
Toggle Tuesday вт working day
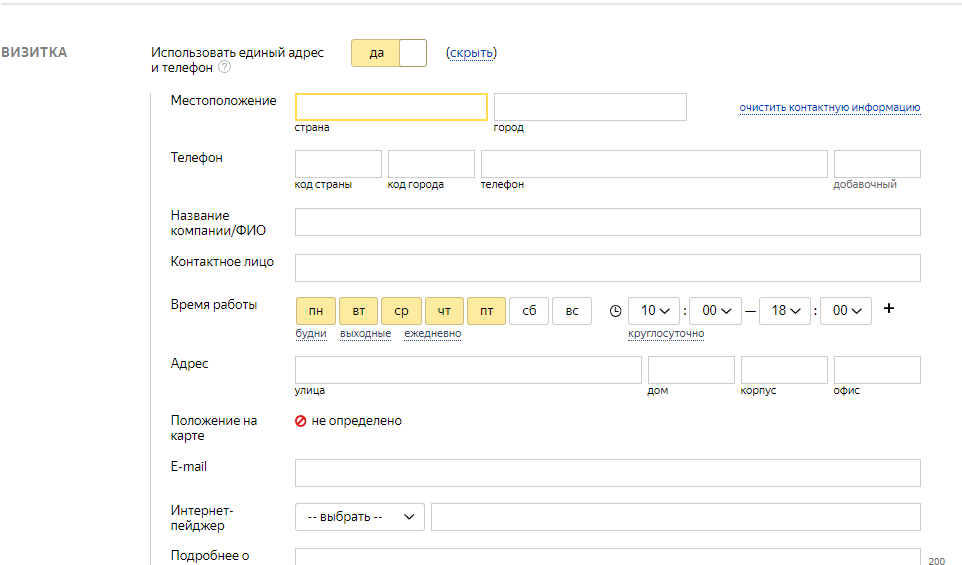(359, 311)
